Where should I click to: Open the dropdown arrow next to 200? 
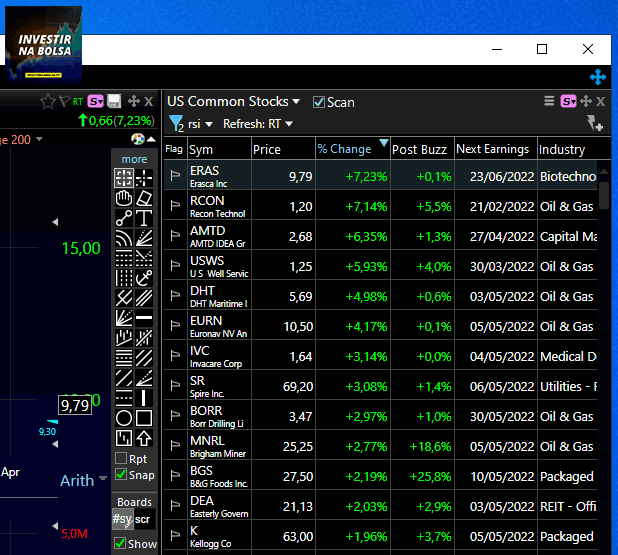tap(39, 139)
